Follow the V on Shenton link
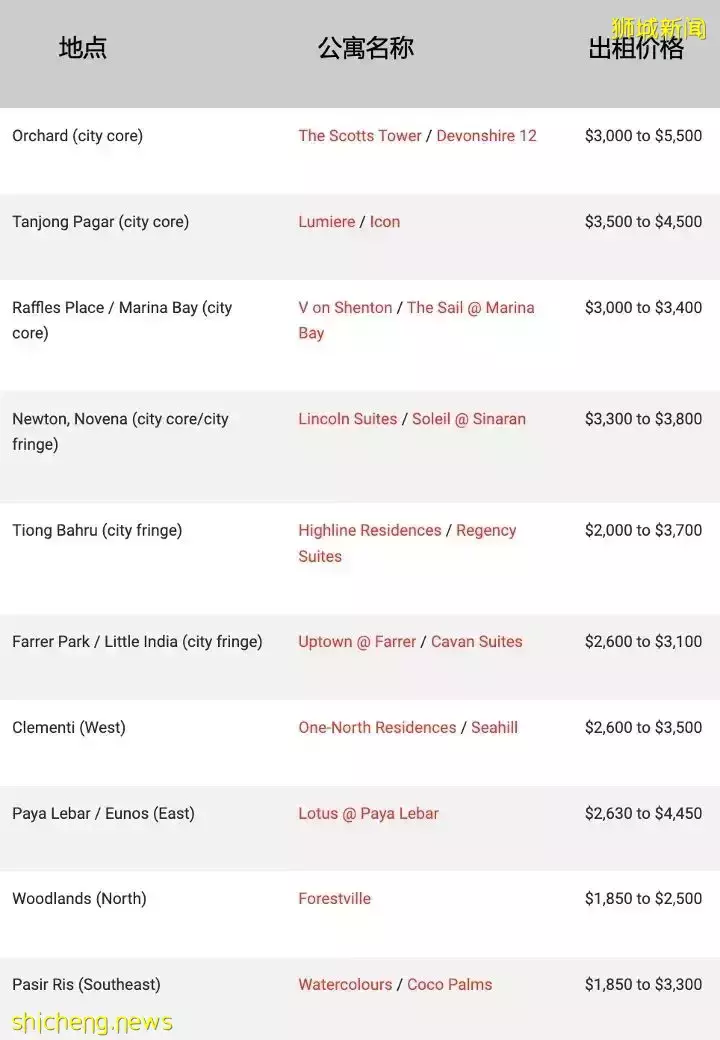Viewport: 720px width, 1040px height. (x=345, y=308)
